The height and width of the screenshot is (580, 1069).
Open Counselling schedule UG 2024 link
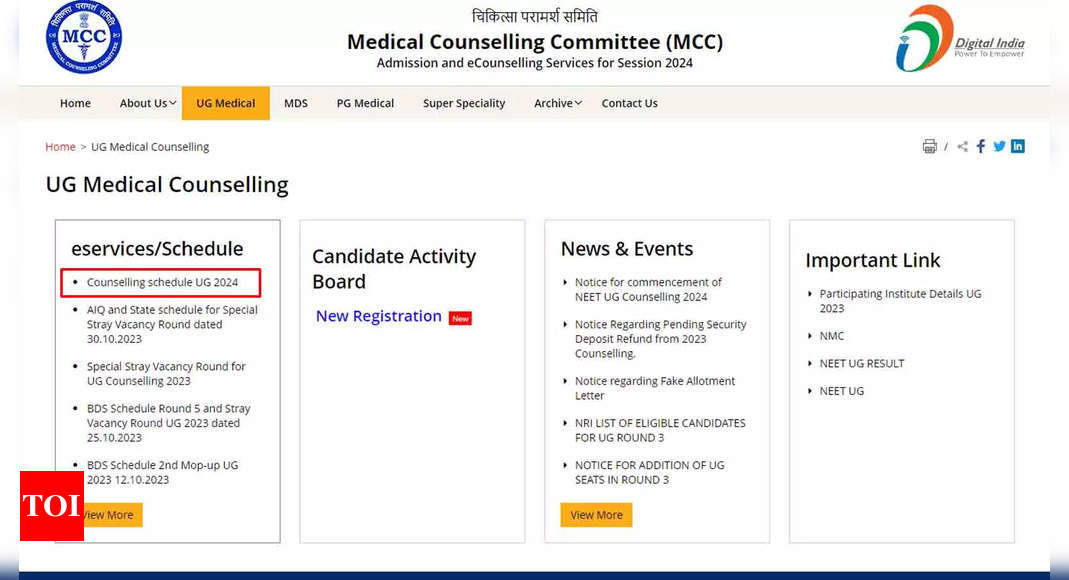coord(162,283)
